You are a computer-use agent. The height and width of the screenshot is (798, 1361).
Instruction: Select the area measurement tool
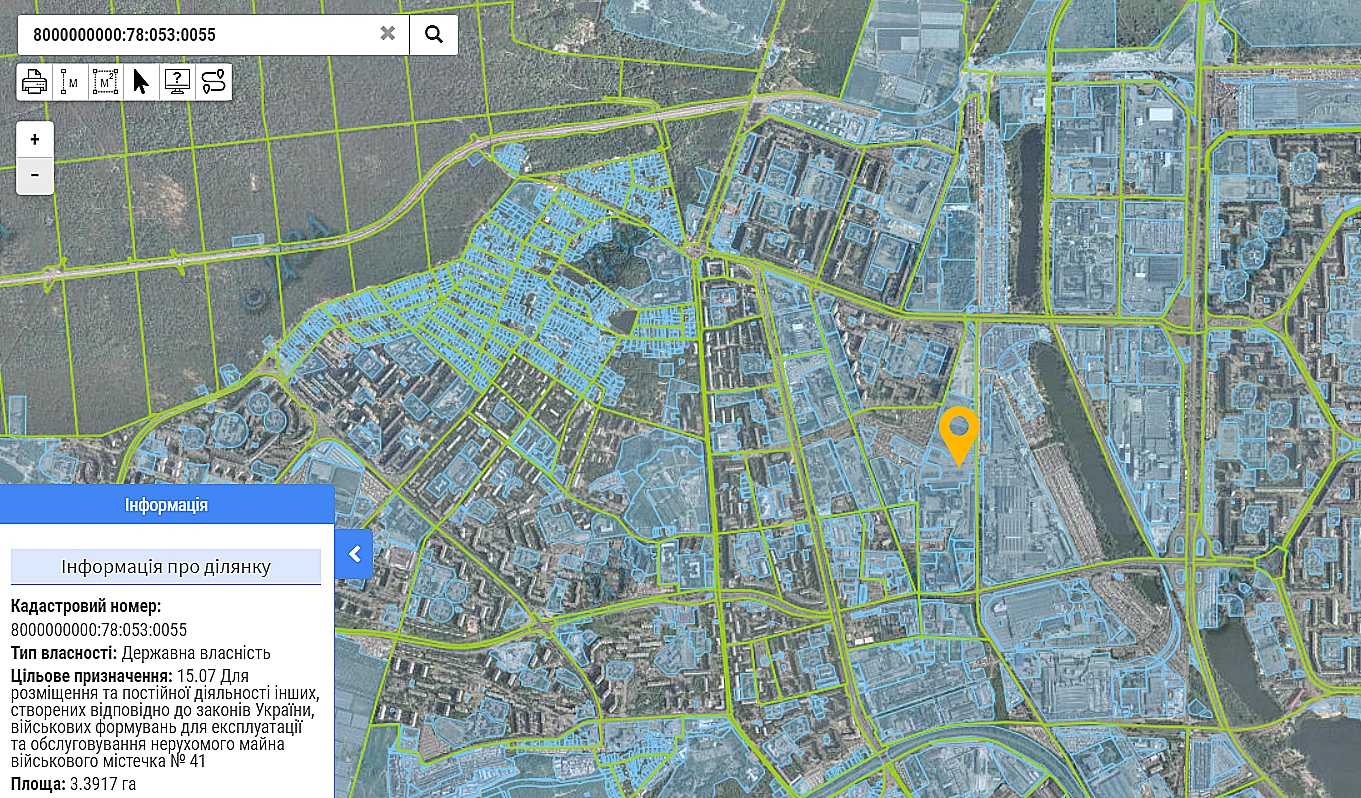105,82
